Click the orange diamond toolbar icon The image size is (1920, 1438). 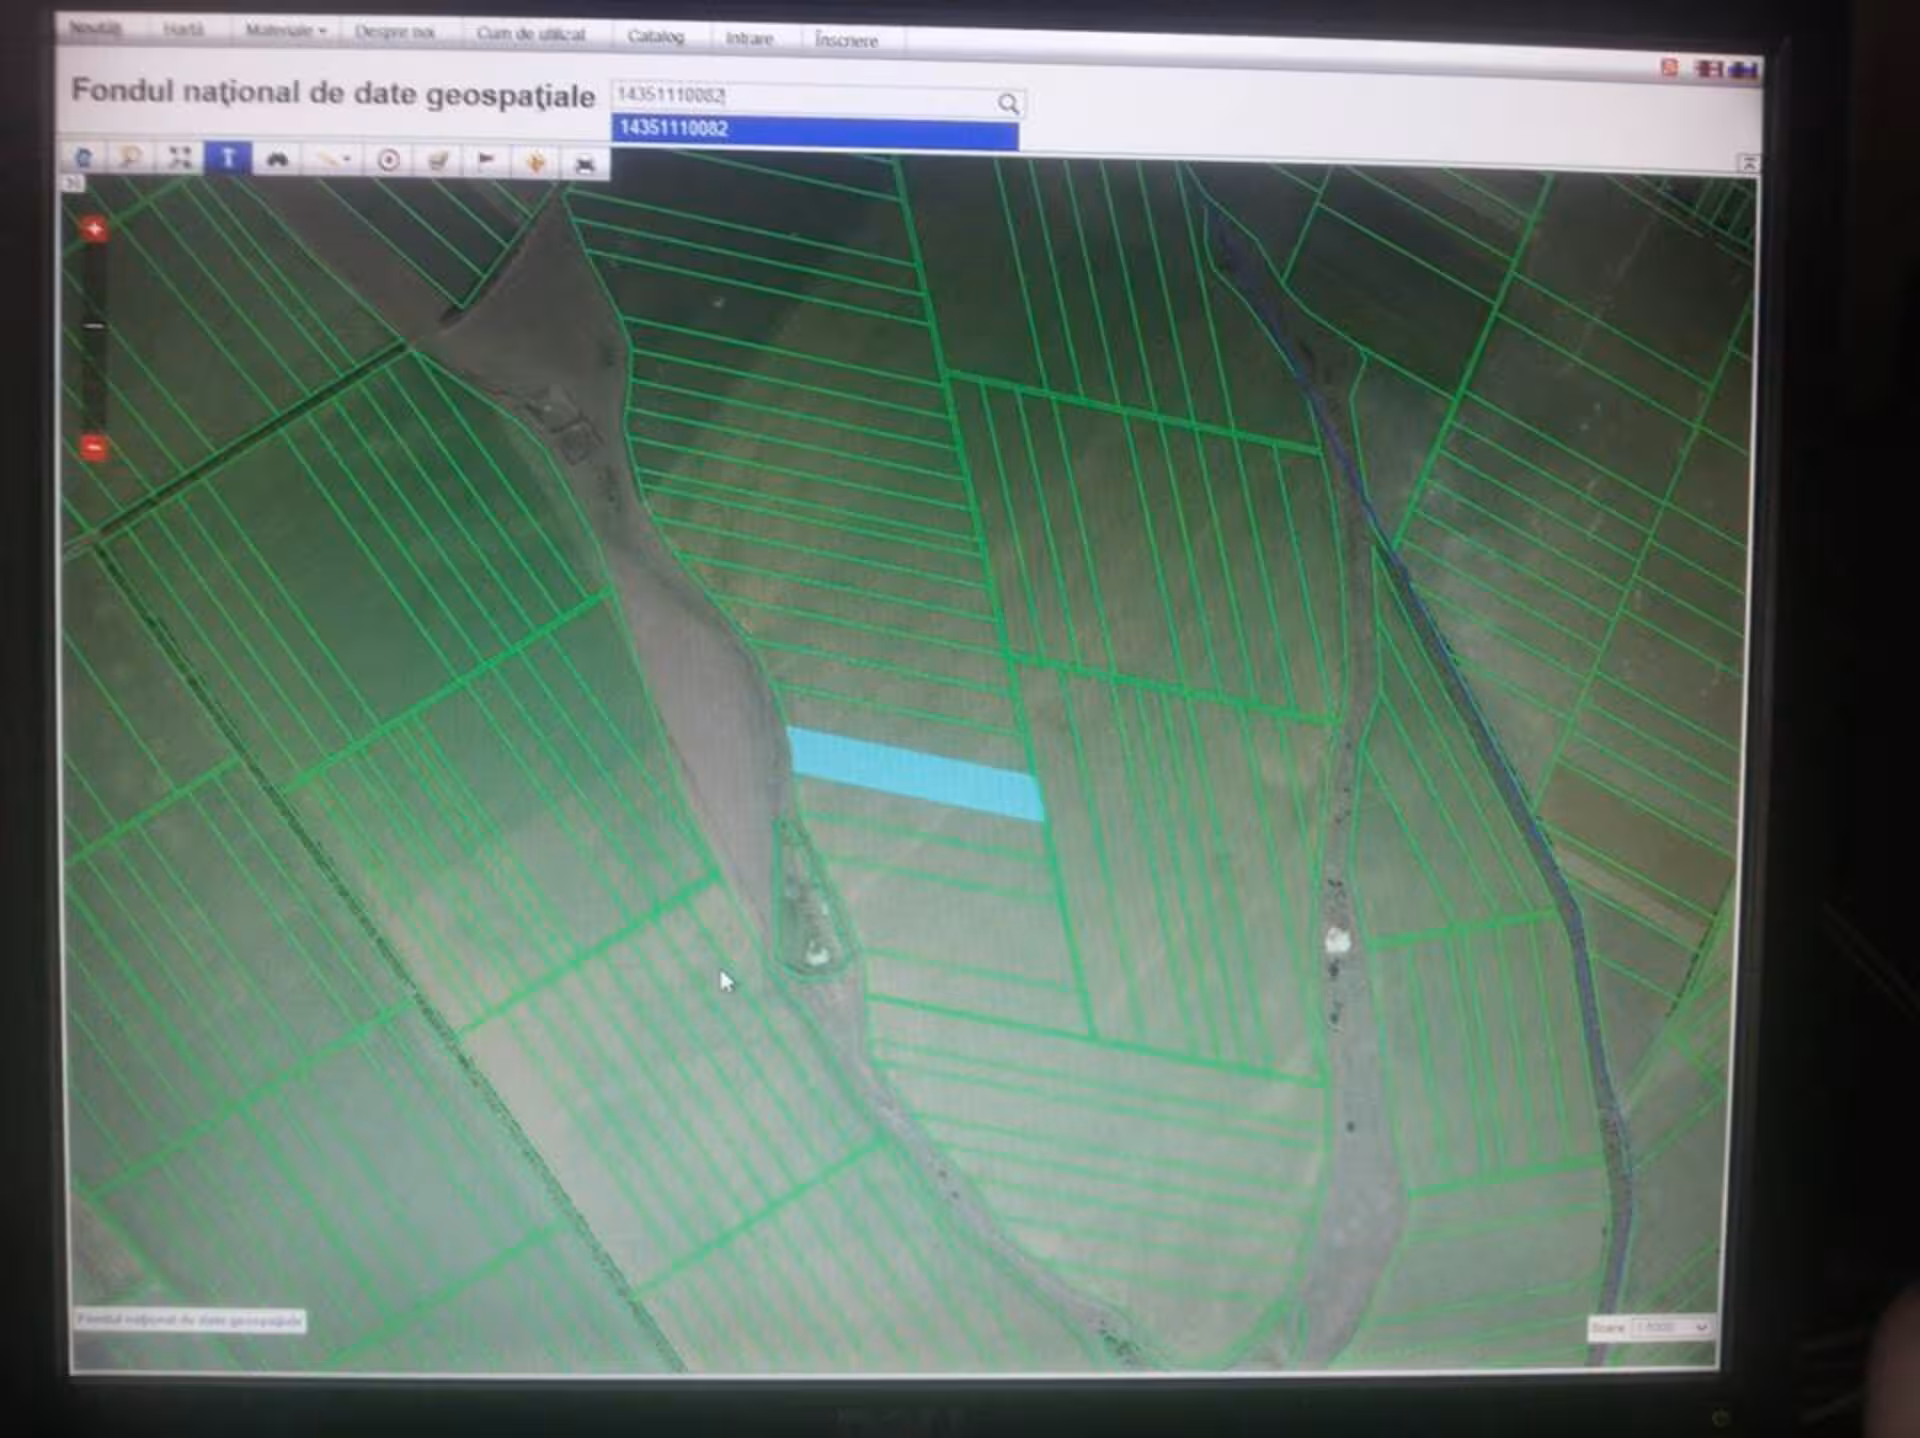tap(536, 162)
